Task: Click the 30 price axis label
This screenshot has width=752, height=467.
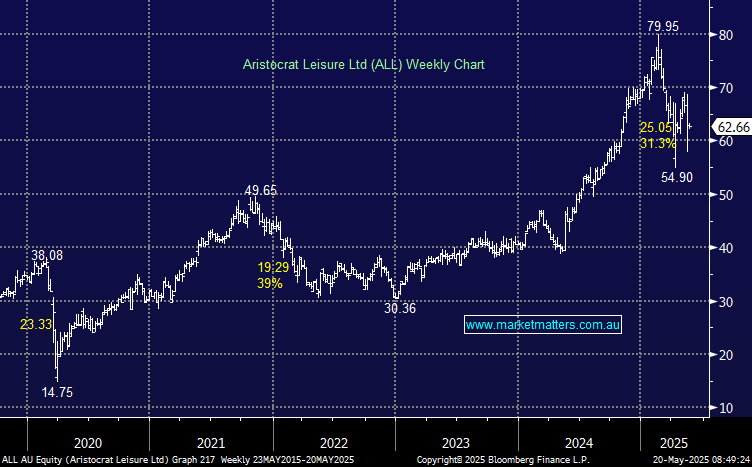Action: point(726,302)
